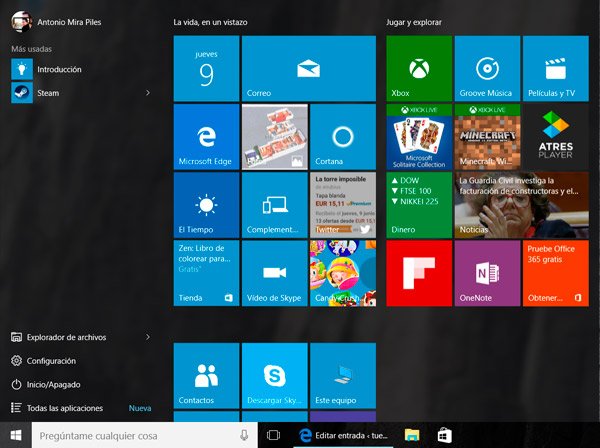Click the La vida, en un vistazo header
This screenshot has height=448, width=600.
click(210, 22)
